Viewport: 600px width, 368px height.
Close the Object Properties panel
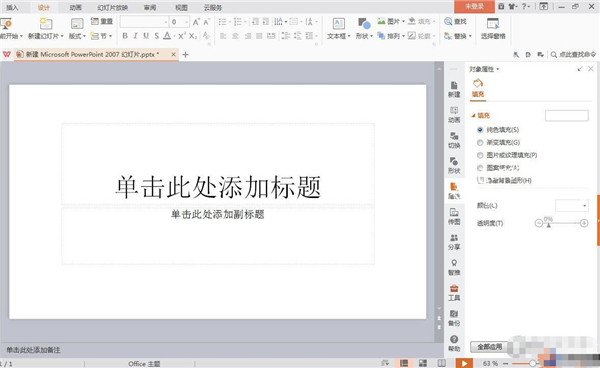591,69
